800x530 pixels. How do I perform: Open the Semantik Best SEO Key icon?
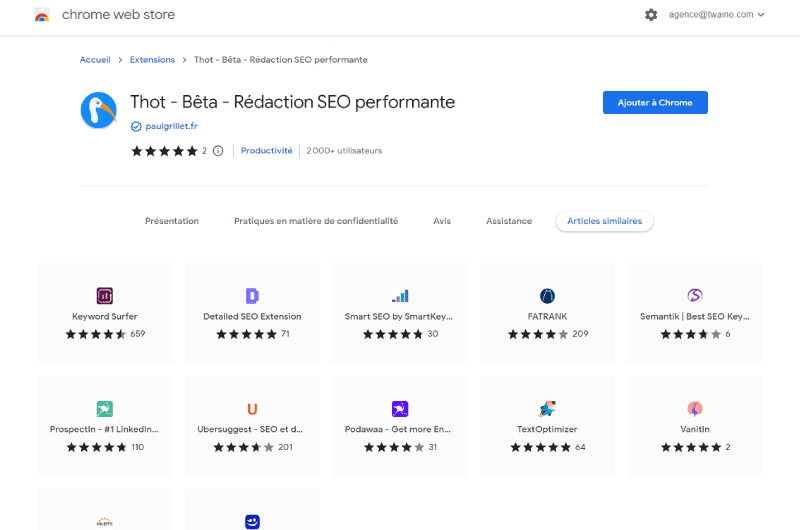(x=694, y=295)
